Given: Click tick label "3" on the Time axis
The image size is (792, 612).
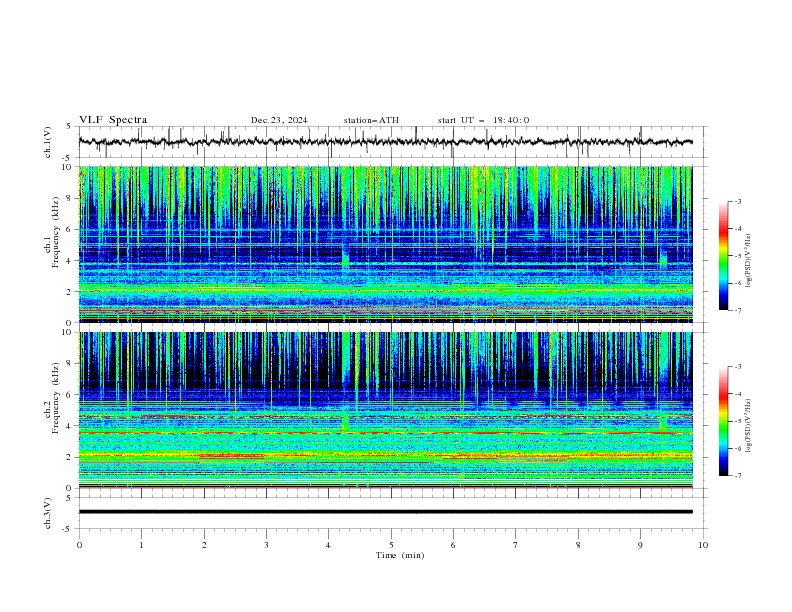Looking at the screenshot, I should 266,545.
